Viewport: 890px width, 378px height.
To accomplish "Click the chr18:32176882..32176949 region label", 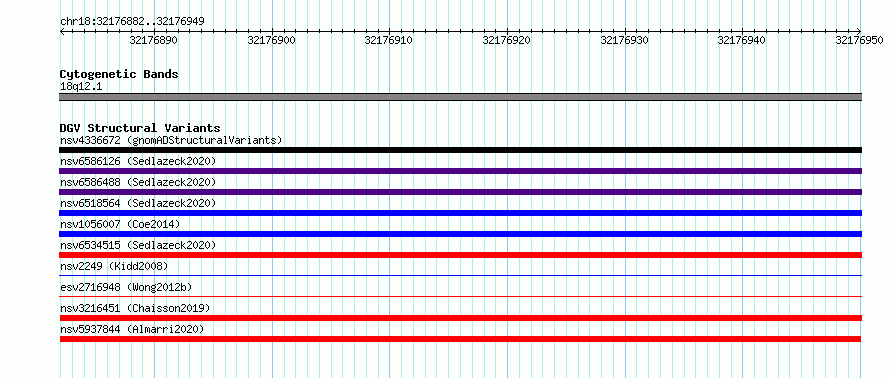I will click(132, 21).
